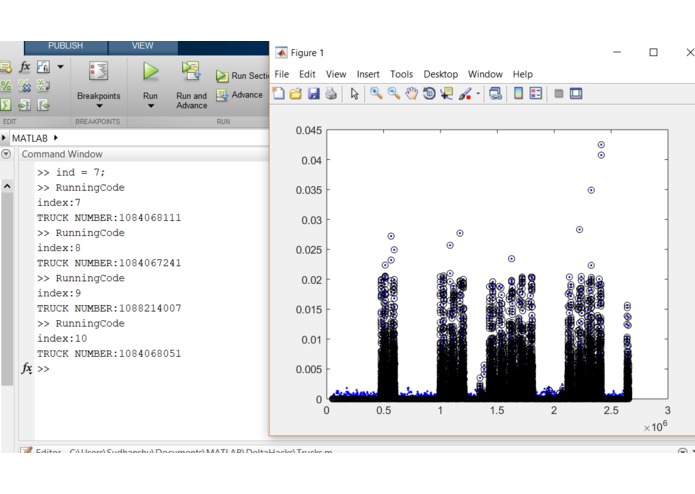Click the New Figure icon in the Figure toolbar
The image size is (695, 494).
[279, 93]
